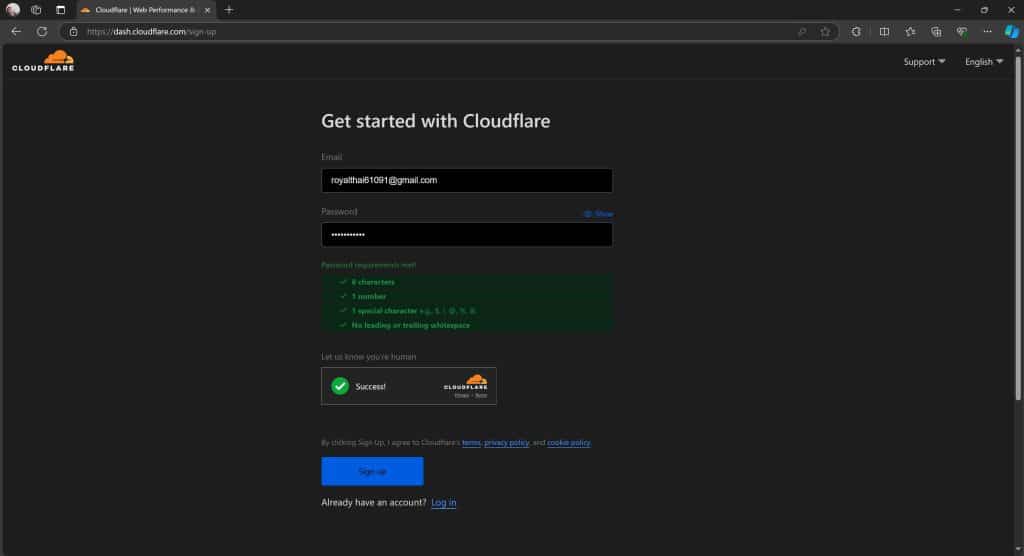Open the browser extensions icon
The height and width of the screenshot is (556, 1024).
[x=856, y=31]
